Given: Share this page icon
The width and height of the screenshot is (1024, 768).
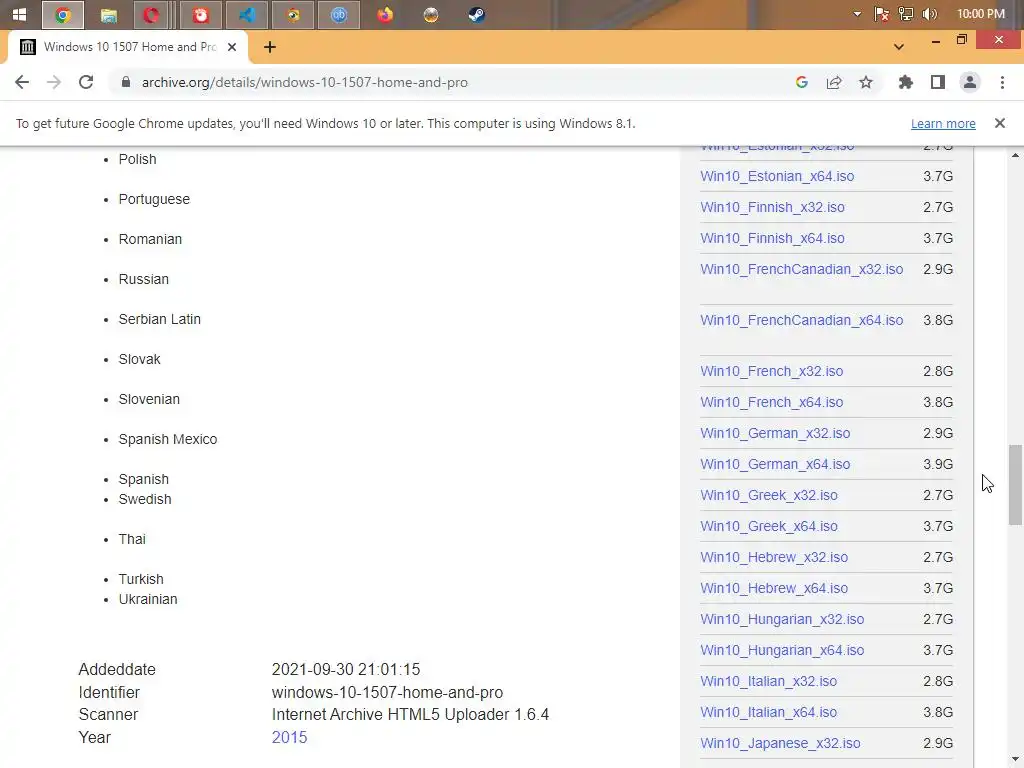Looking at the screenshot, I should click(834, 82).
